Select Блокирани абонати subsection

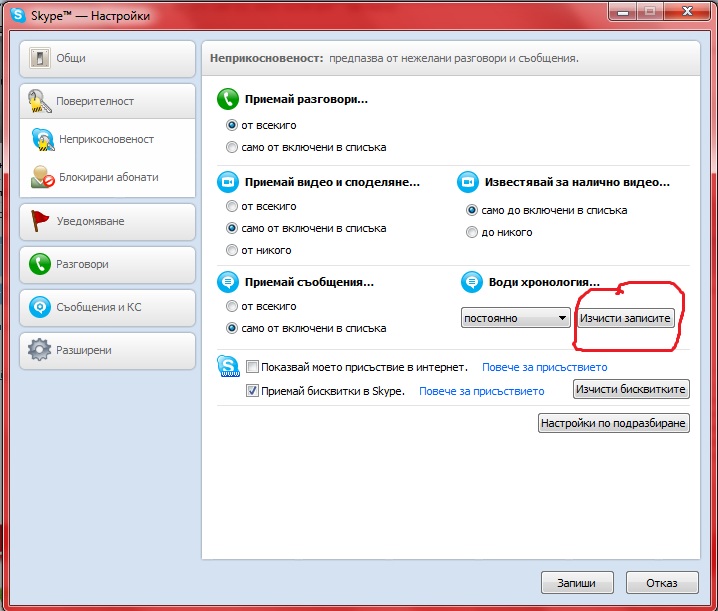click(x=108, y=177)
